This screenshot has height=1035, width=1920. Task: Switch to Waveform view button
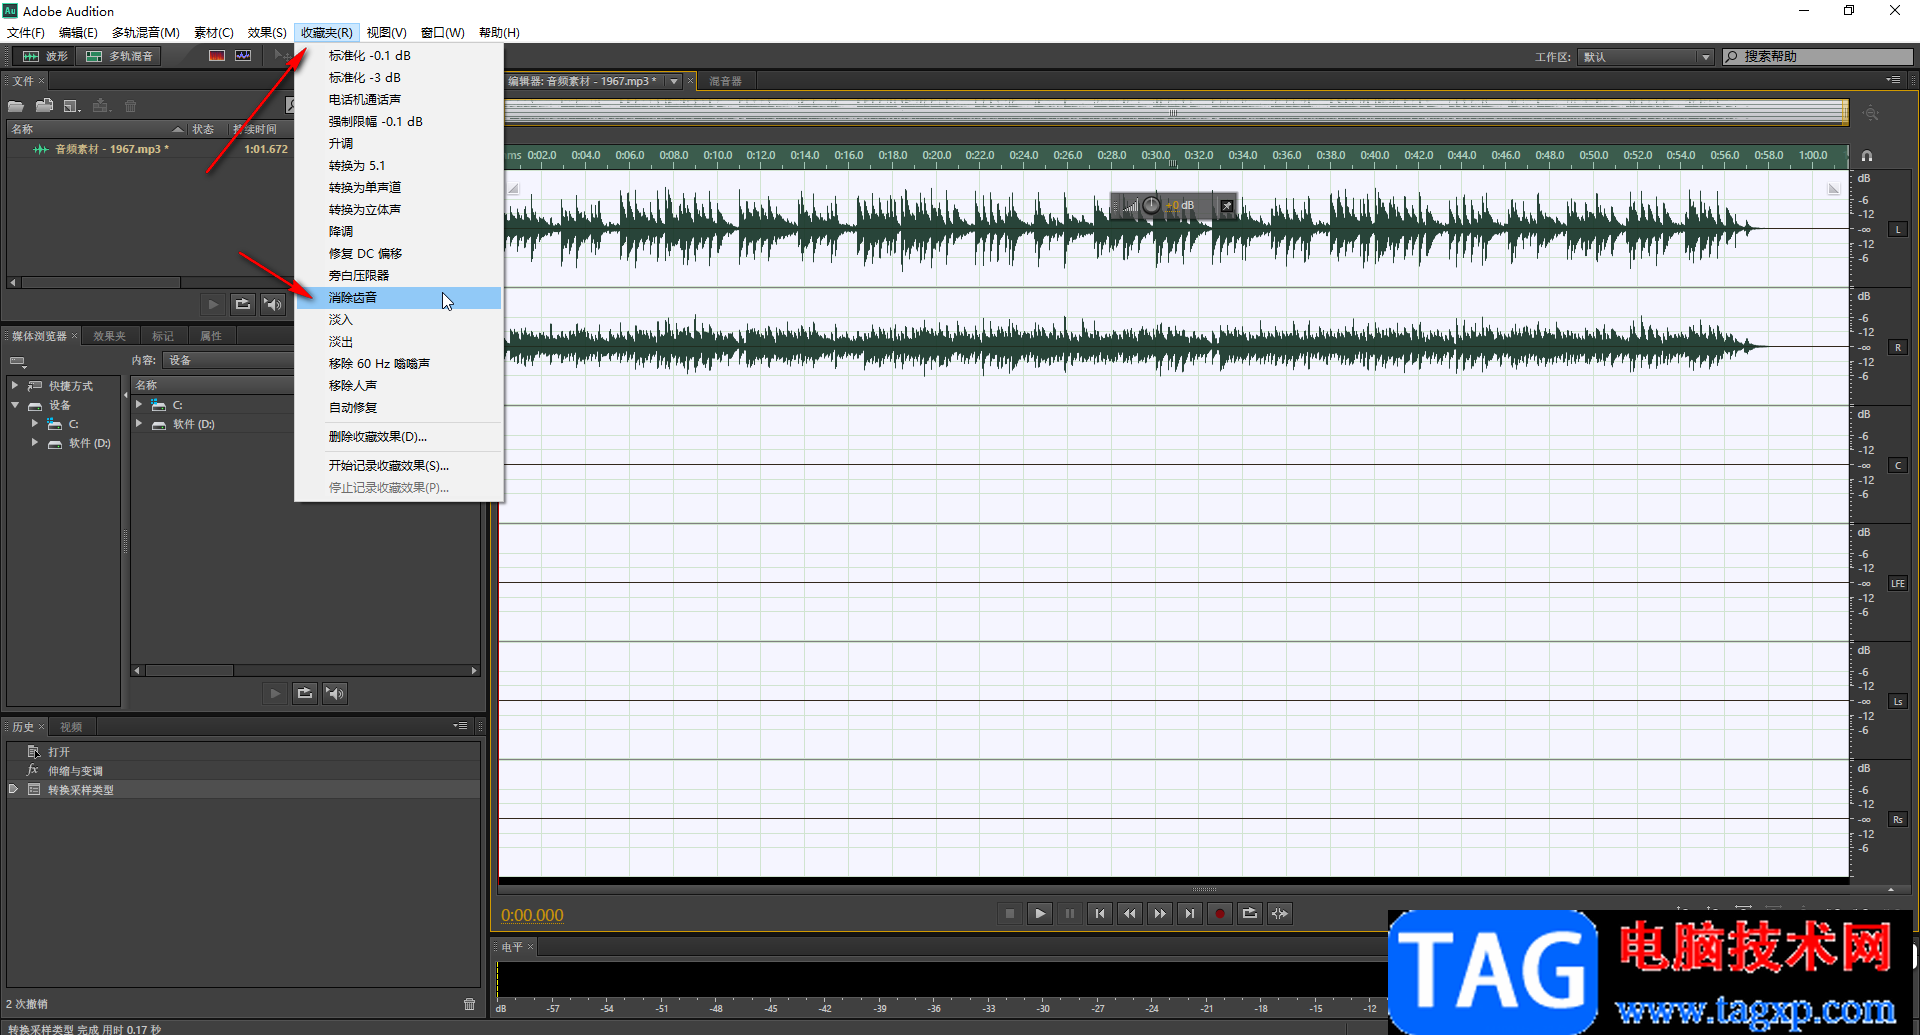[x=45, y=56]
